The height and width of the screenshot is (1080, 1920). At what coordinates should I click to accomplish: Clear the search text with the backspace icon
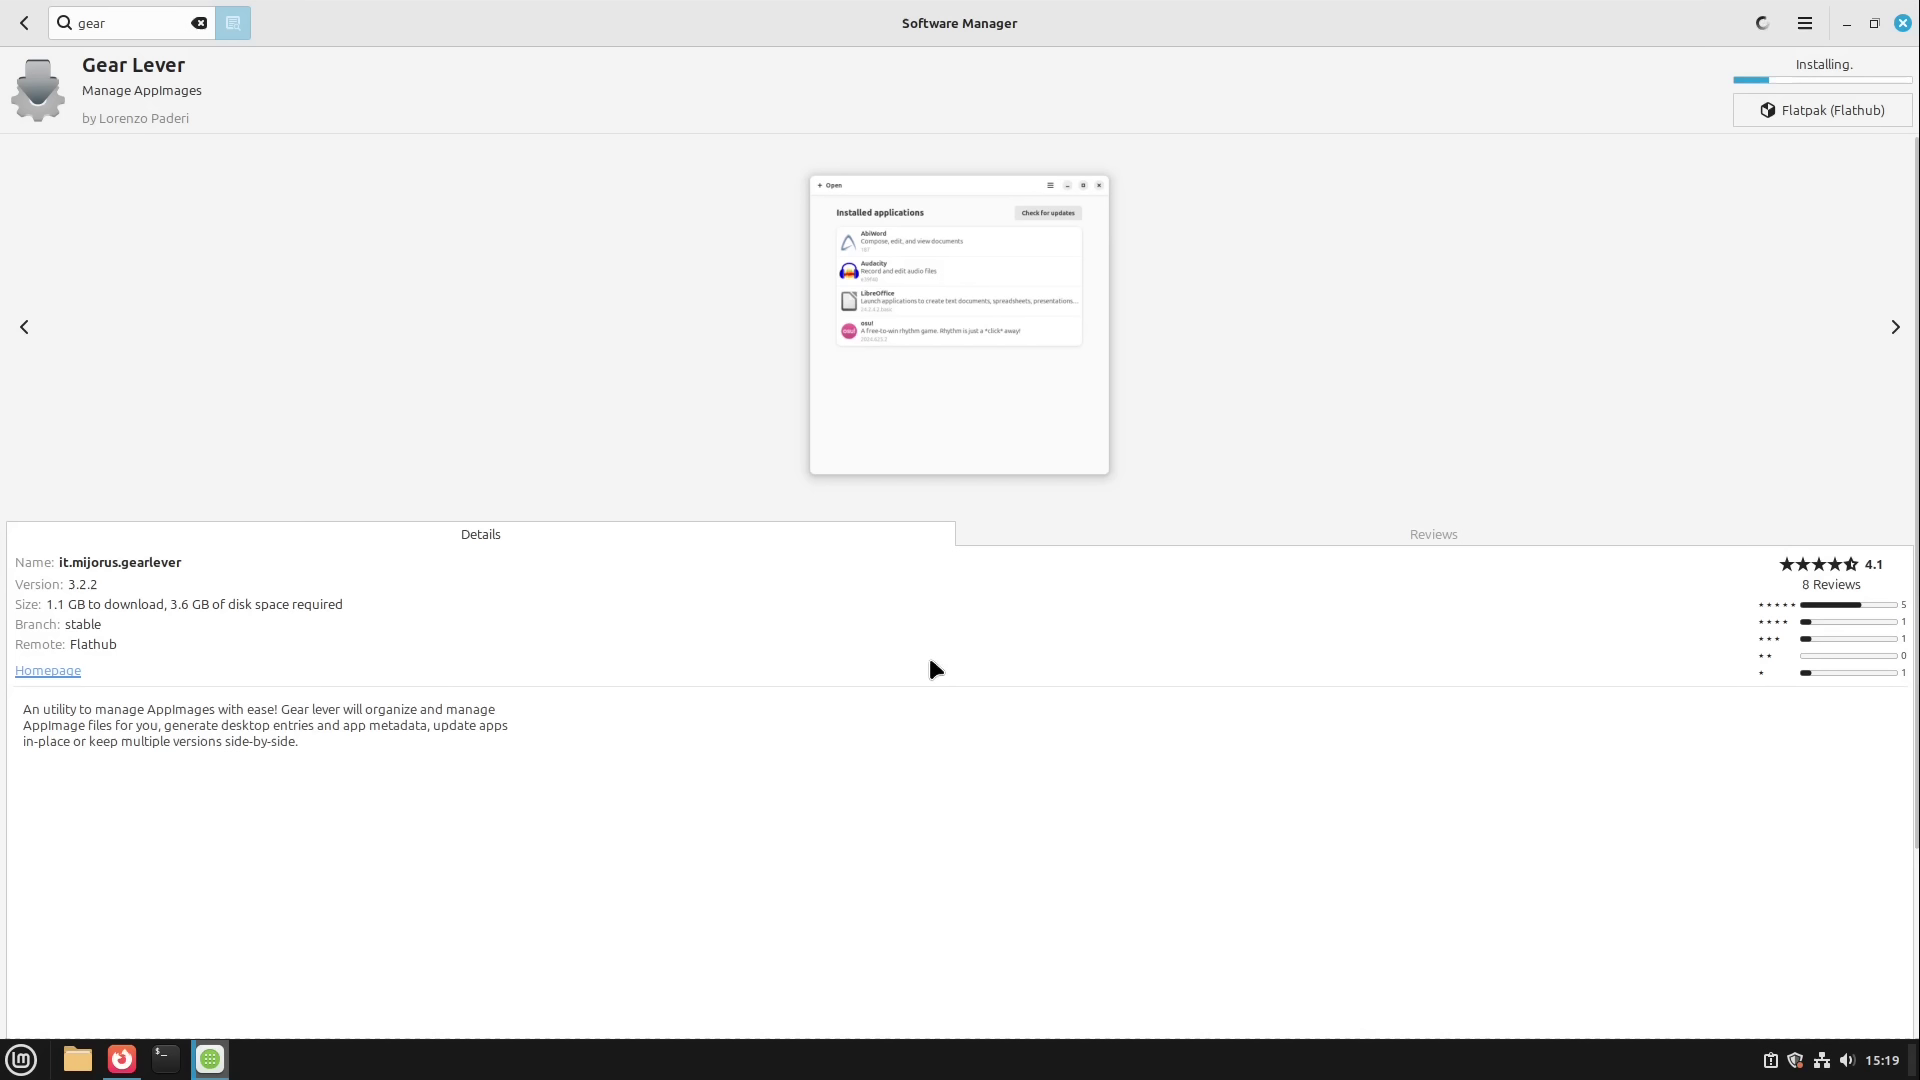(x=199, y=23)
